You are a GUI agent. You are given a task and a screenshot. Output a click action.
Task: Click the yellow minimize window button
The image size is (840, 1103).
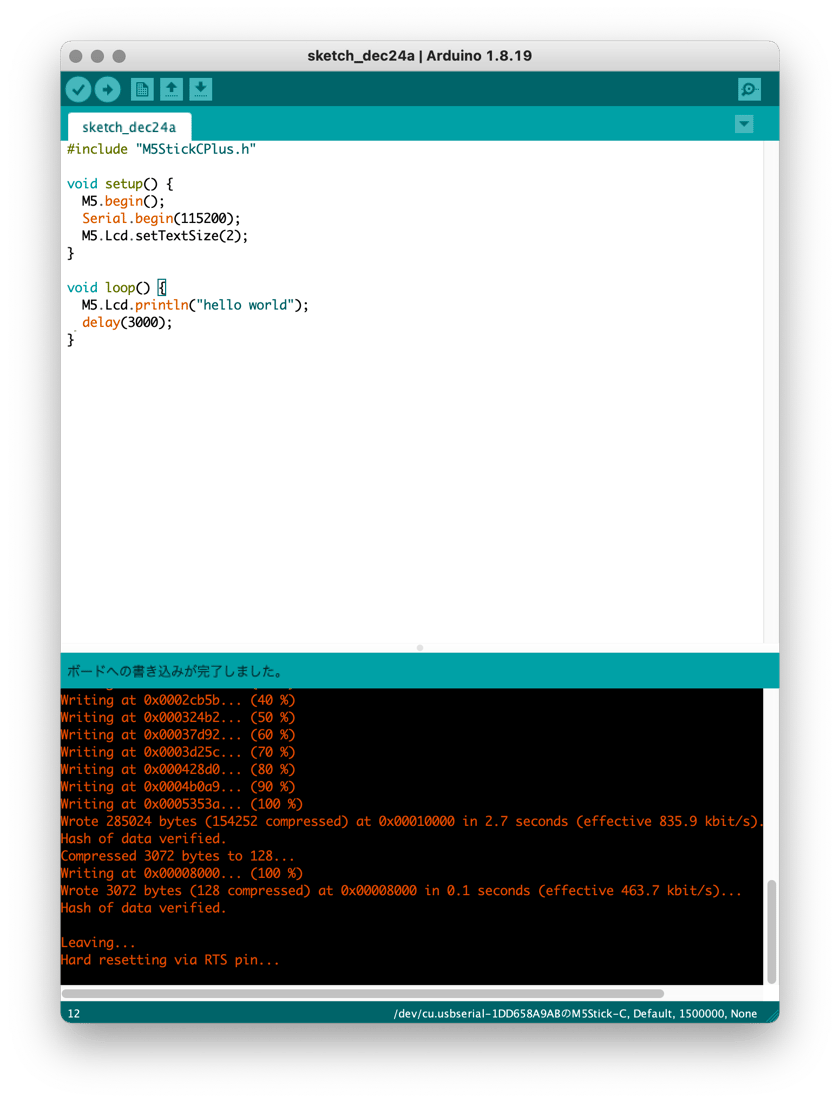click(98, 56)
